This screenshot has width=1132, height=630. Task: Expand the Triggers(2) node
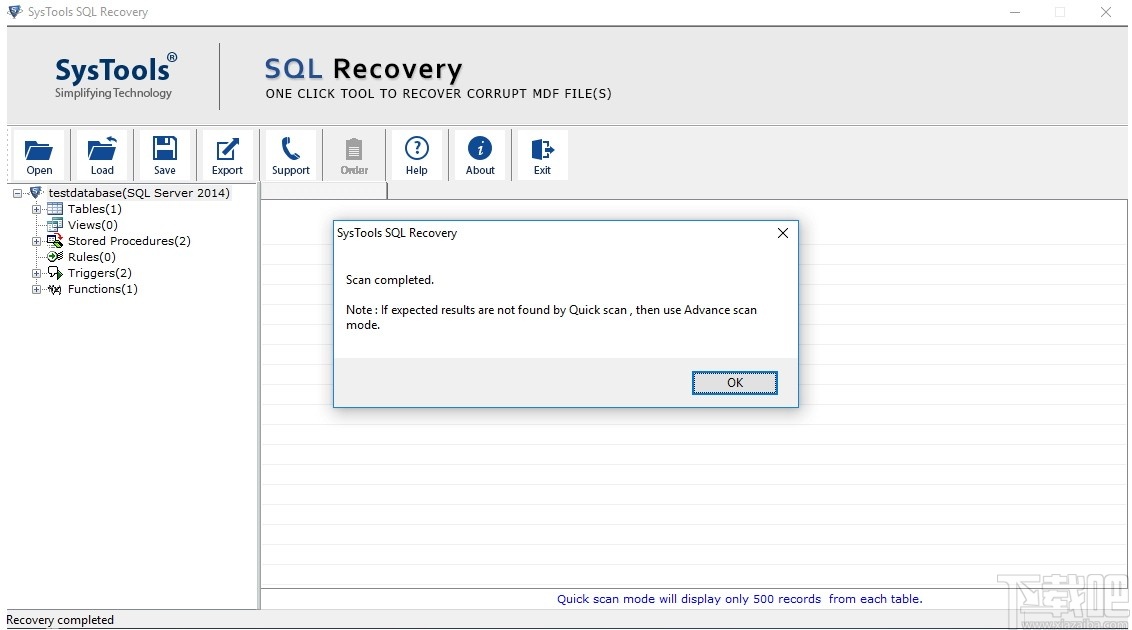[36, 273]
